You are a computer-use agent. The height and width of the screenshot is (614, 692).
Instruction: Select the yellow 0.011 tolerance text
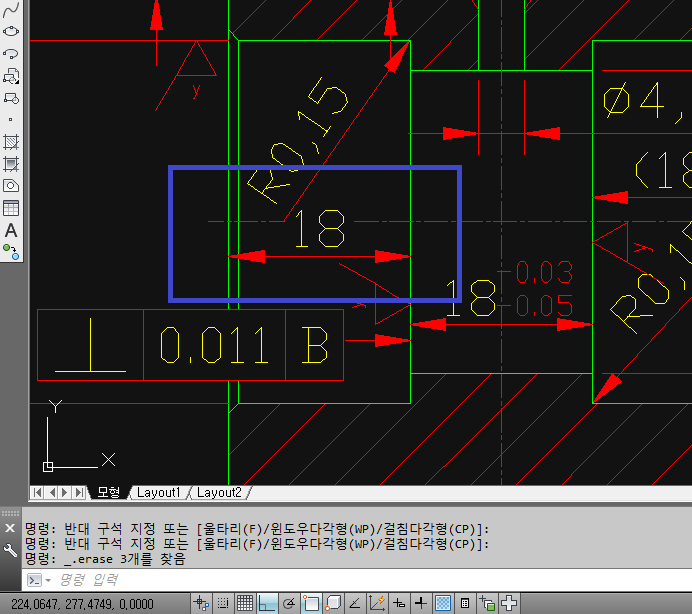click(214, 345)
